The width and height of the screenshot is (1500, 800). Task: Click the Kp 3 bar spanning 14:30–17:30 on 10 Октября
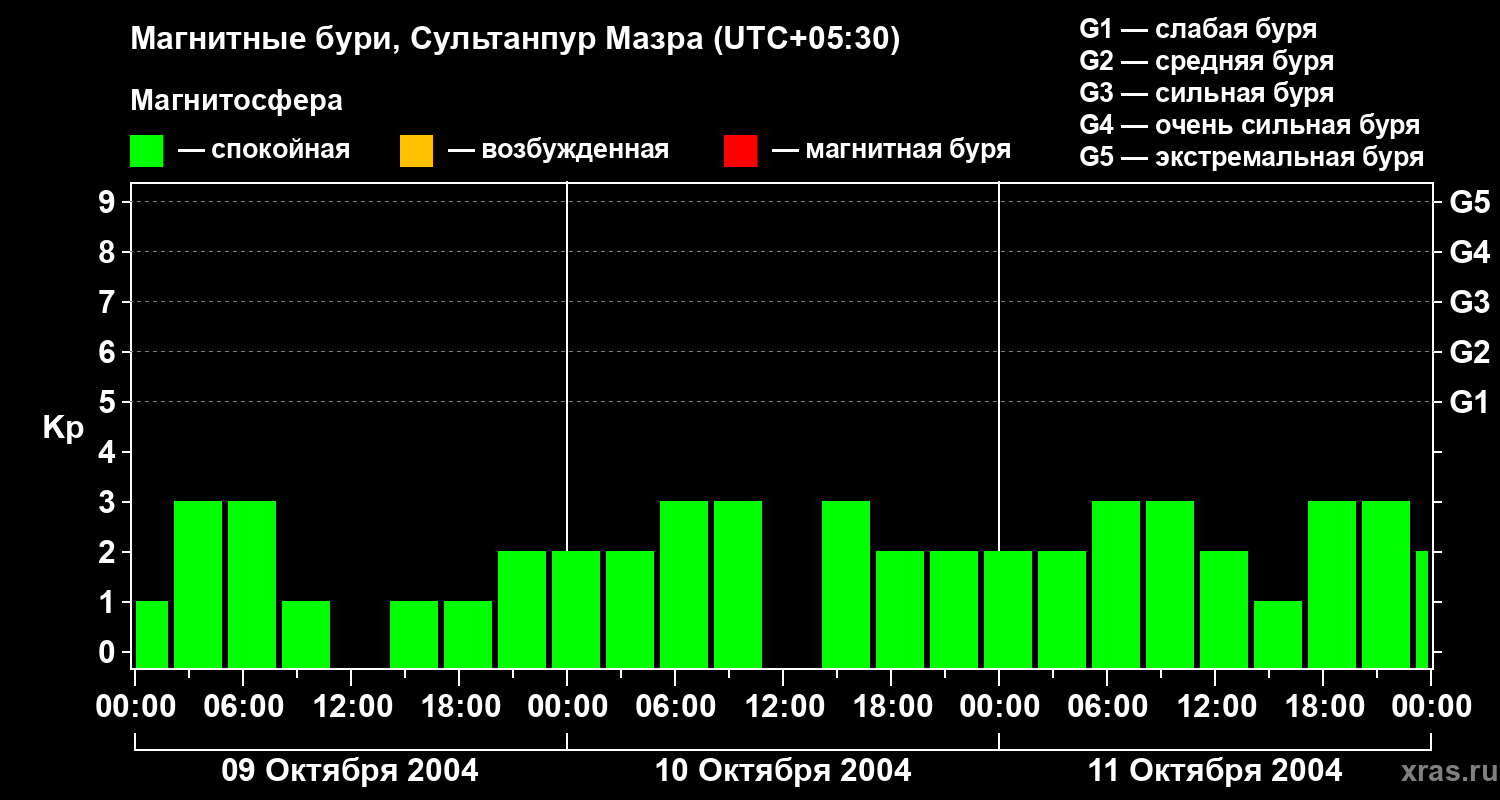(846, 584)
